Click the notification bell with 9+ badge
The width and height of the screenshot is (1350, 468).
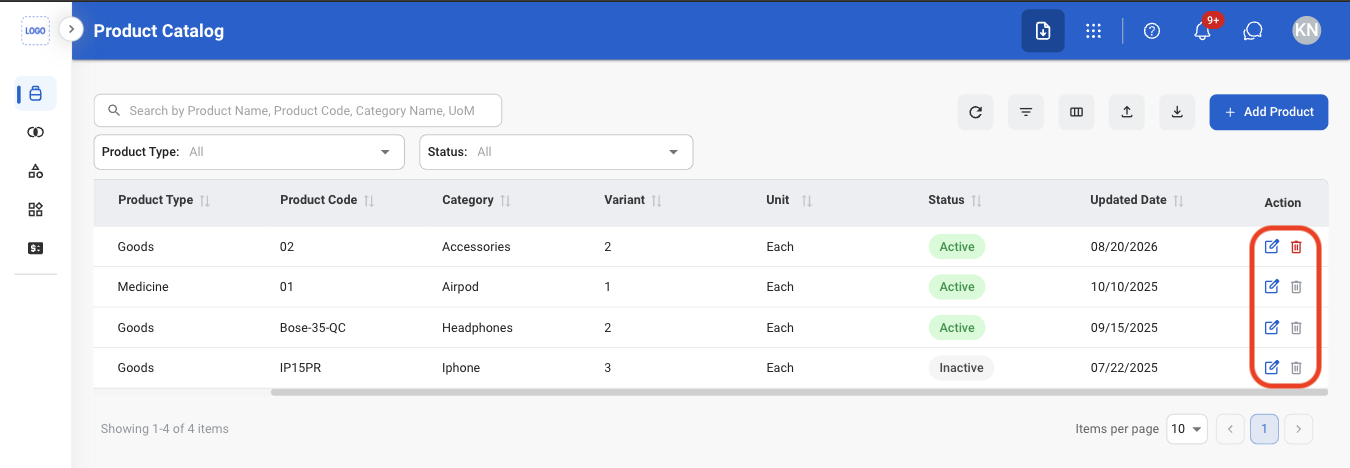(x=1203, y=31)
